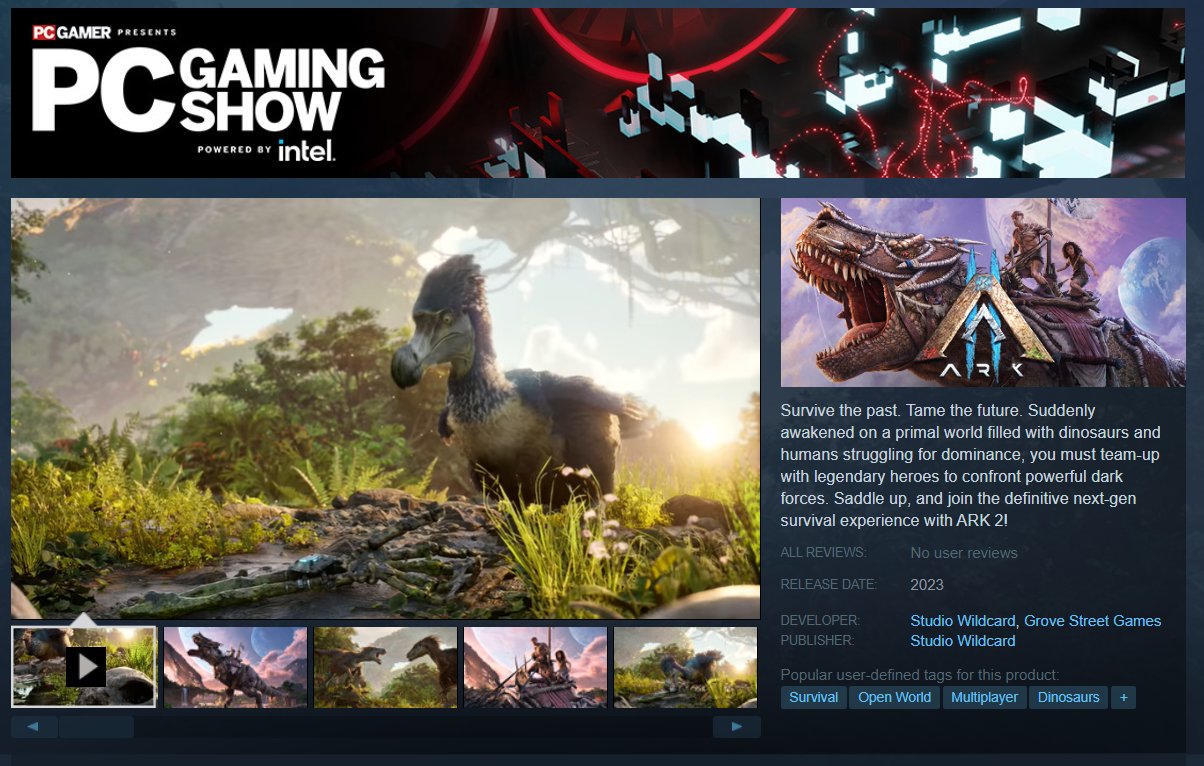The image size is (1204, 766).
Task: Click the release date value '2023'
Action: click(927, 585)
